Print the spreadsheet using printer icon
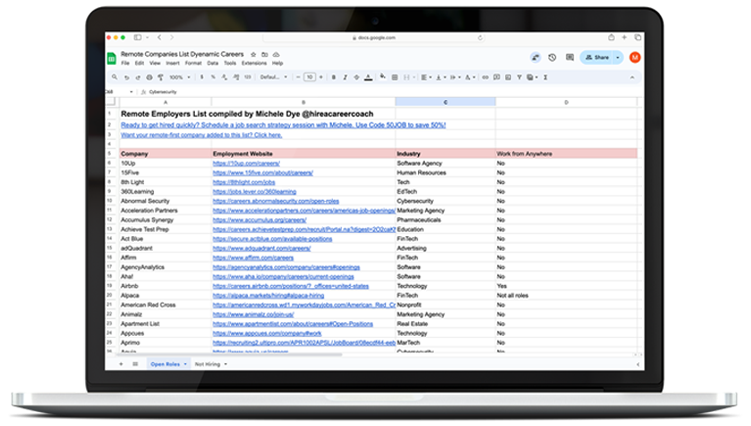This screenshot has width=751, height=426. pyautogui.click(x=149, y=77)
